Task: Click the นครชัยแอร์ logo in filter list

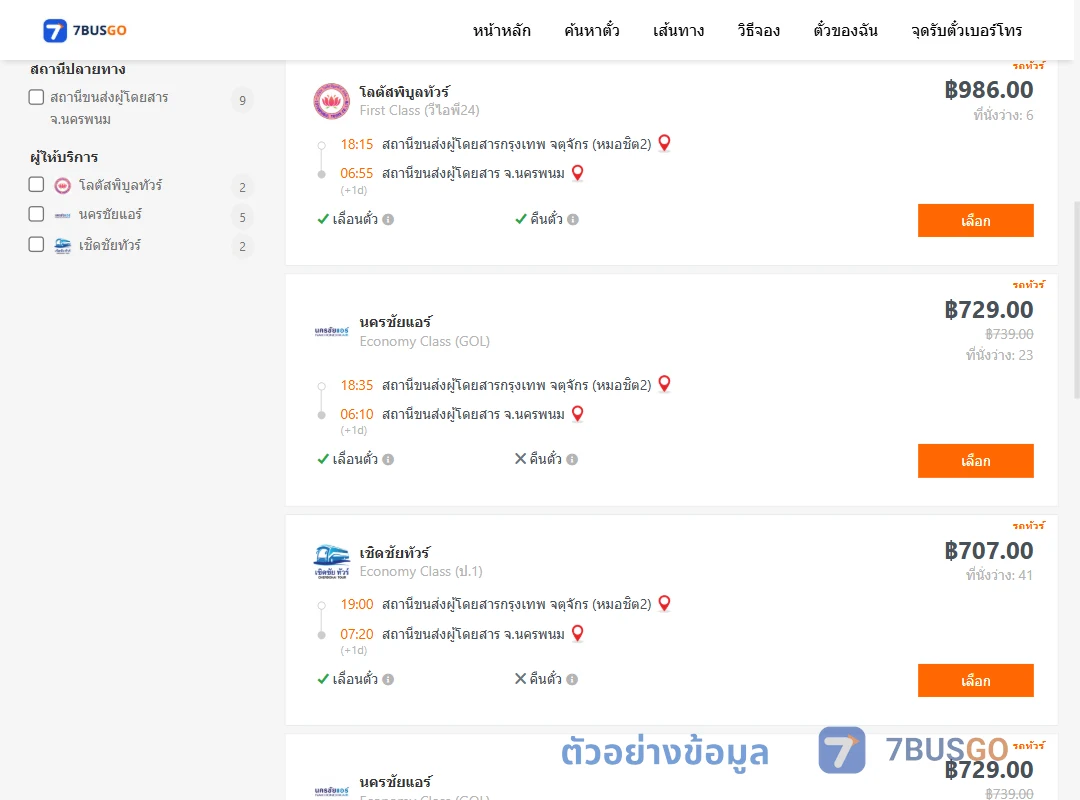Action: tap(63, 215)
